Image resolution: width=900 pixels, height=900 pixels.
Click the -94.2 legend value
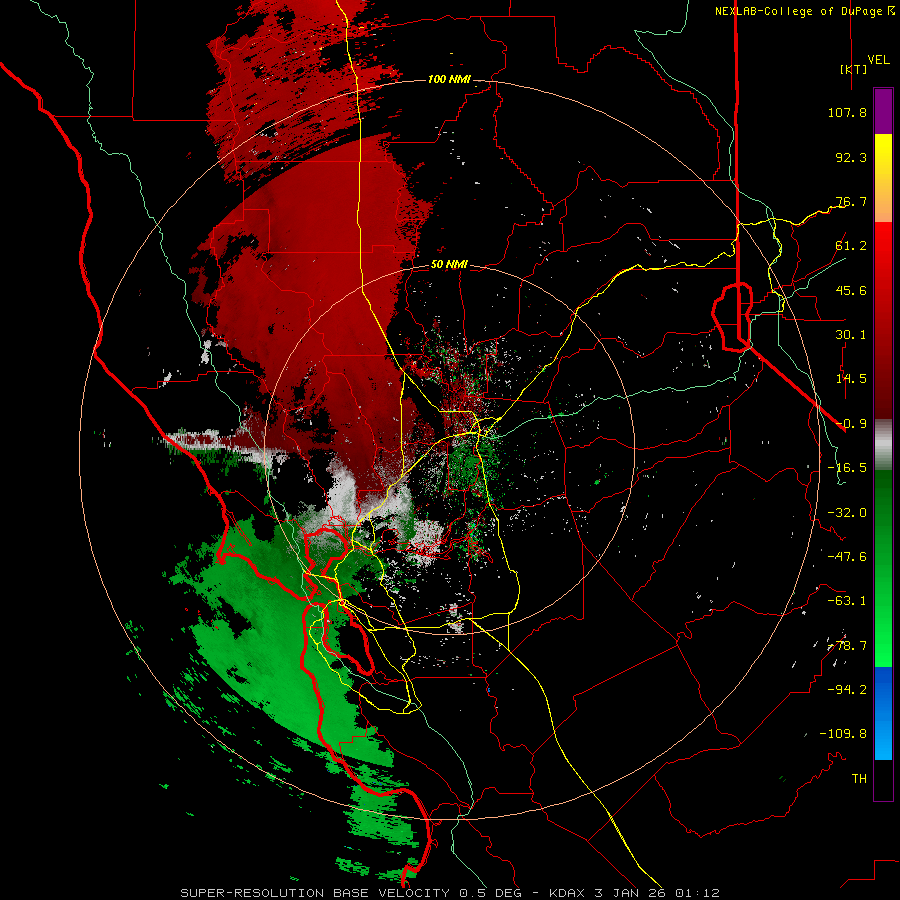click(x=847, y=690)
